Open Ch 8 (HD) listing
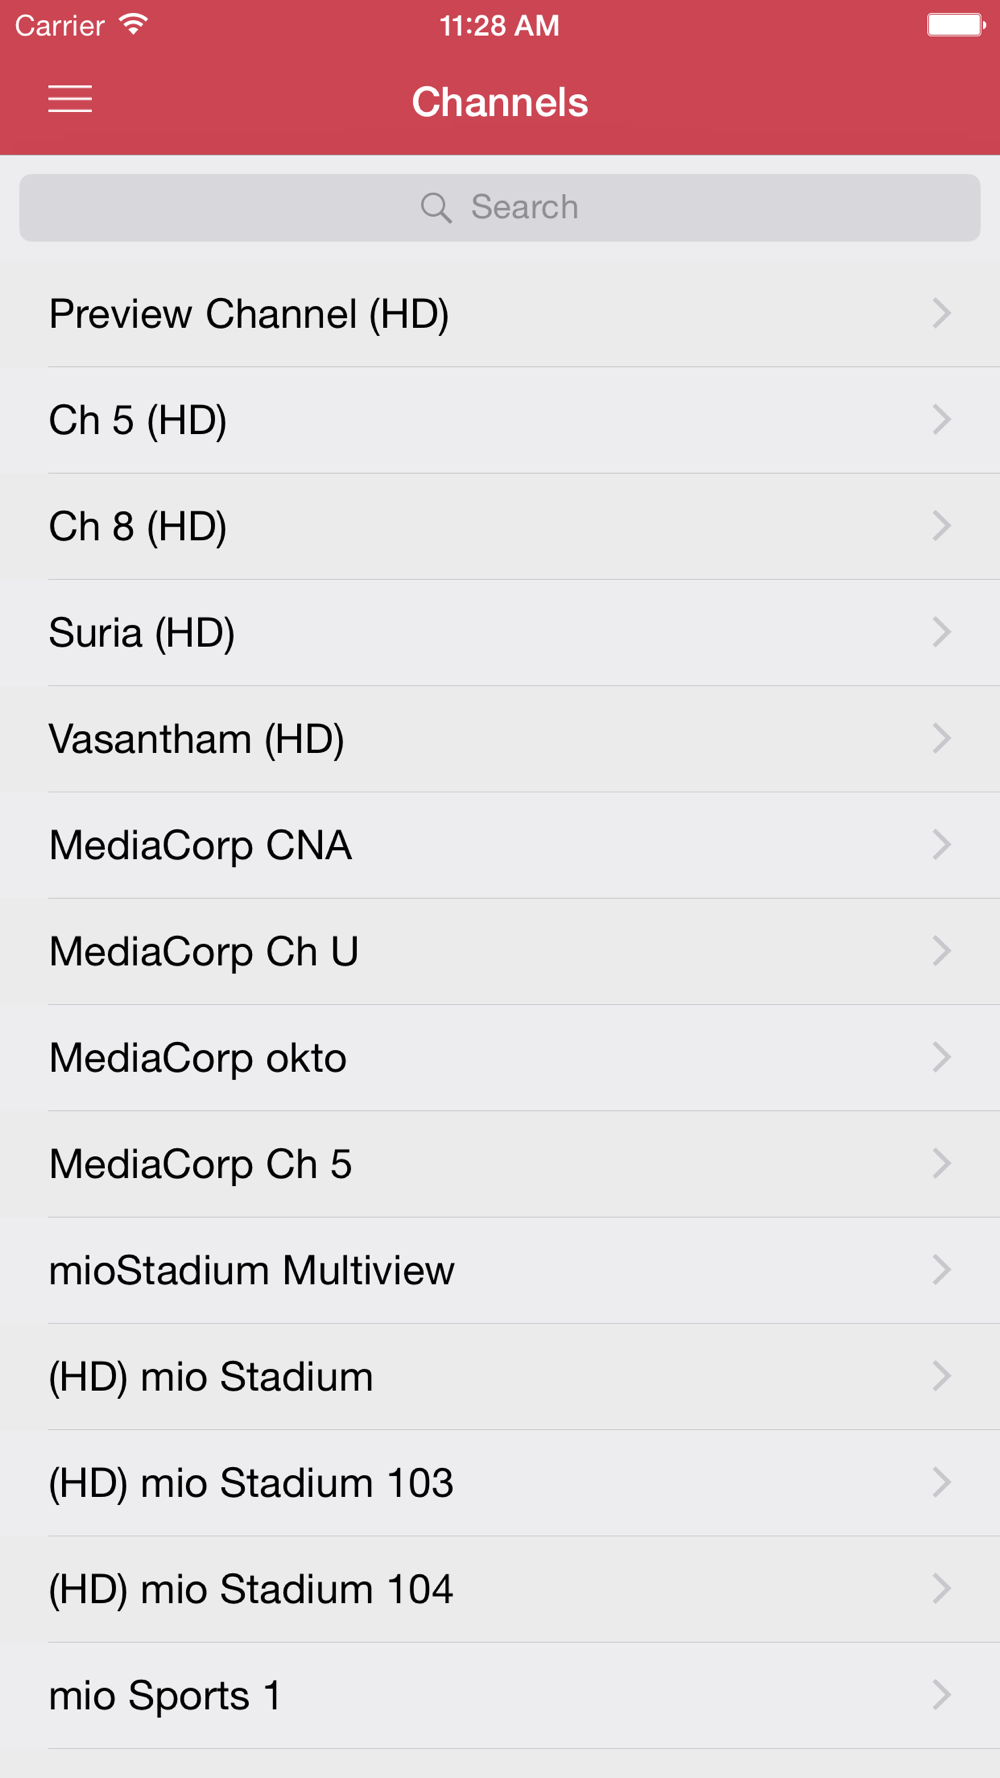 tap(138, 527)
